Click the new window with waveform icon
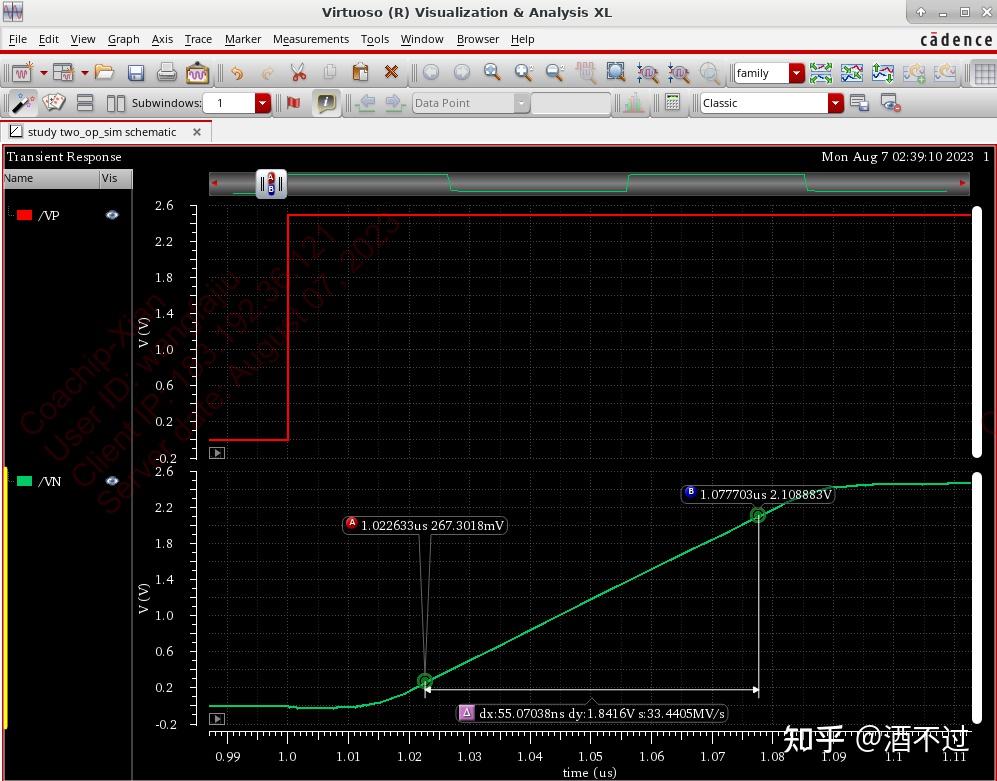 point(22,73)
